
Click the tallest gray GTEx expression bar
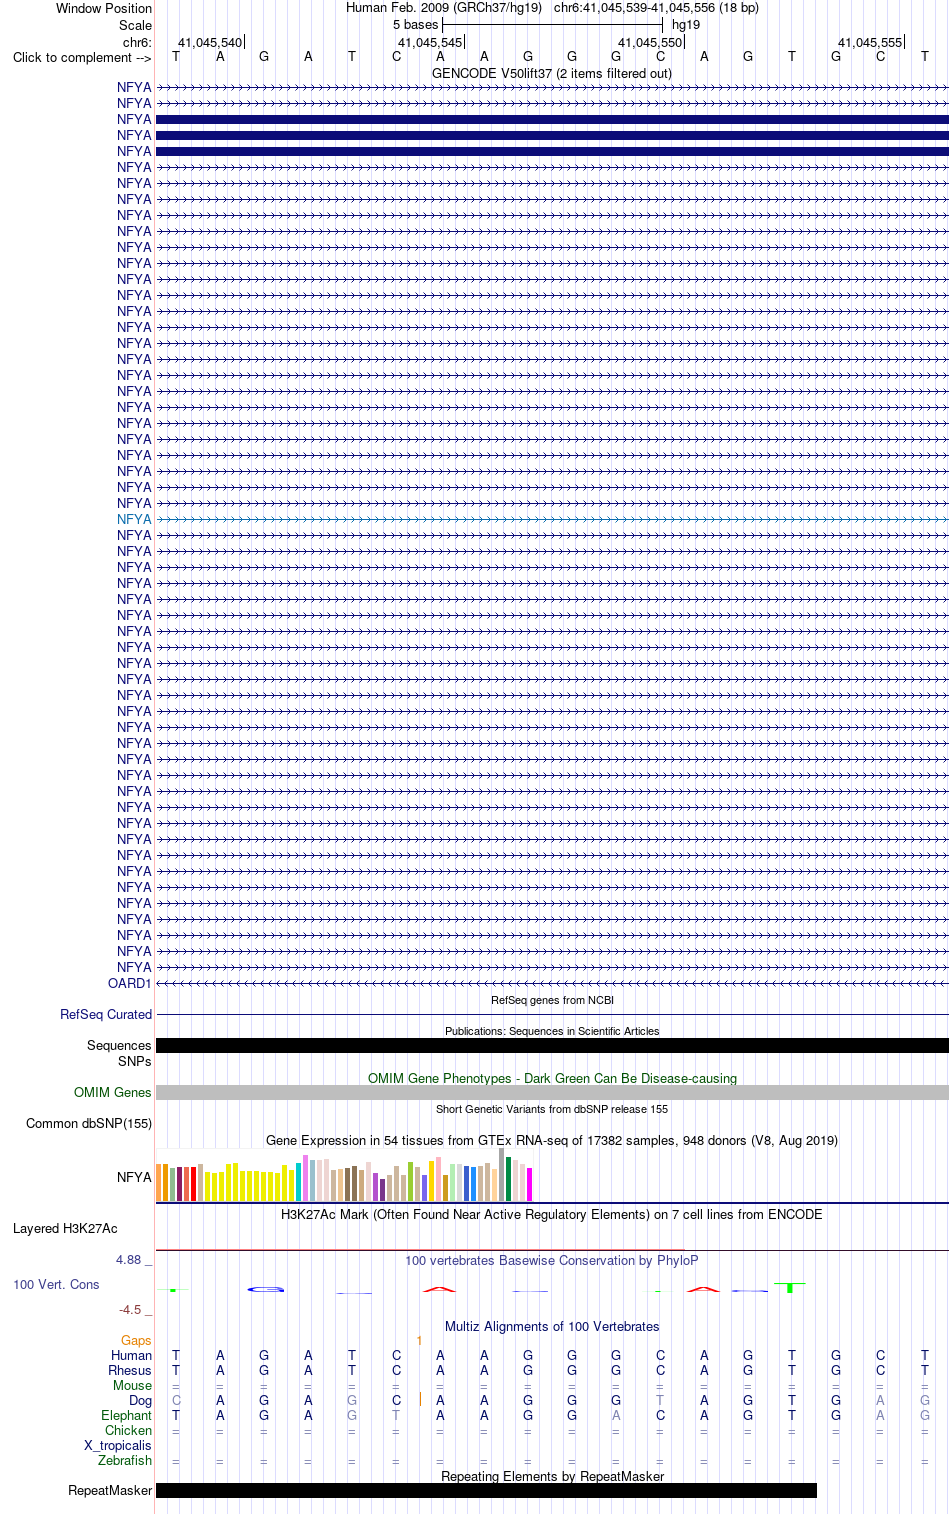click(501, 1174)
